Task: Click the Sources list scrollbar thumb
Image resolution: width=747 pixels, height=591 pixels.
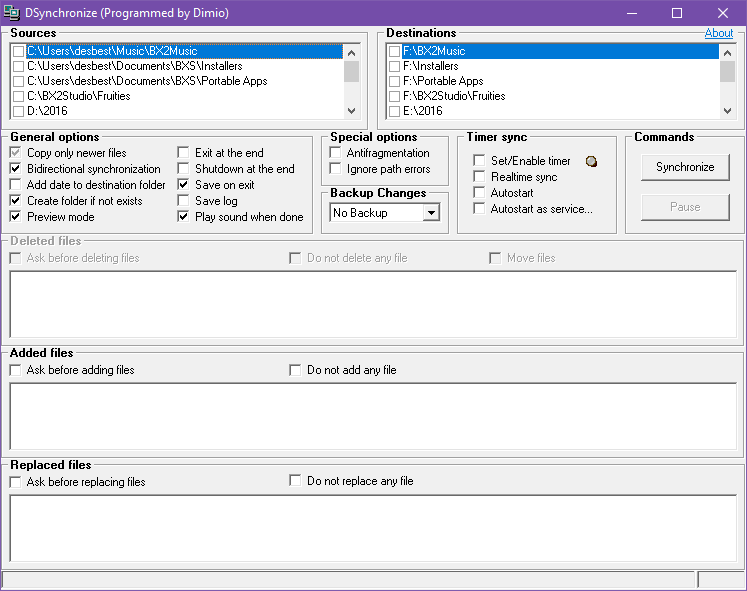Action: [x=352, y=71]
